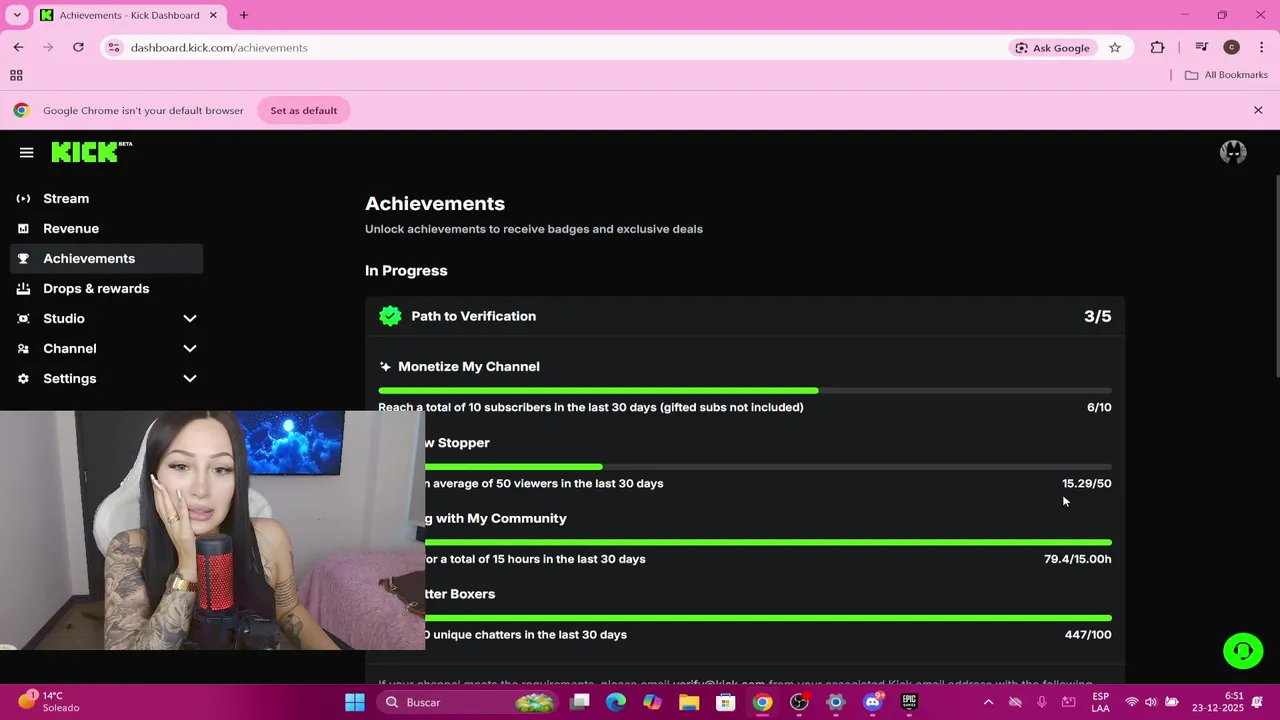
Task: Open the Windows Start menu
Action: click(x=355, y=702)
